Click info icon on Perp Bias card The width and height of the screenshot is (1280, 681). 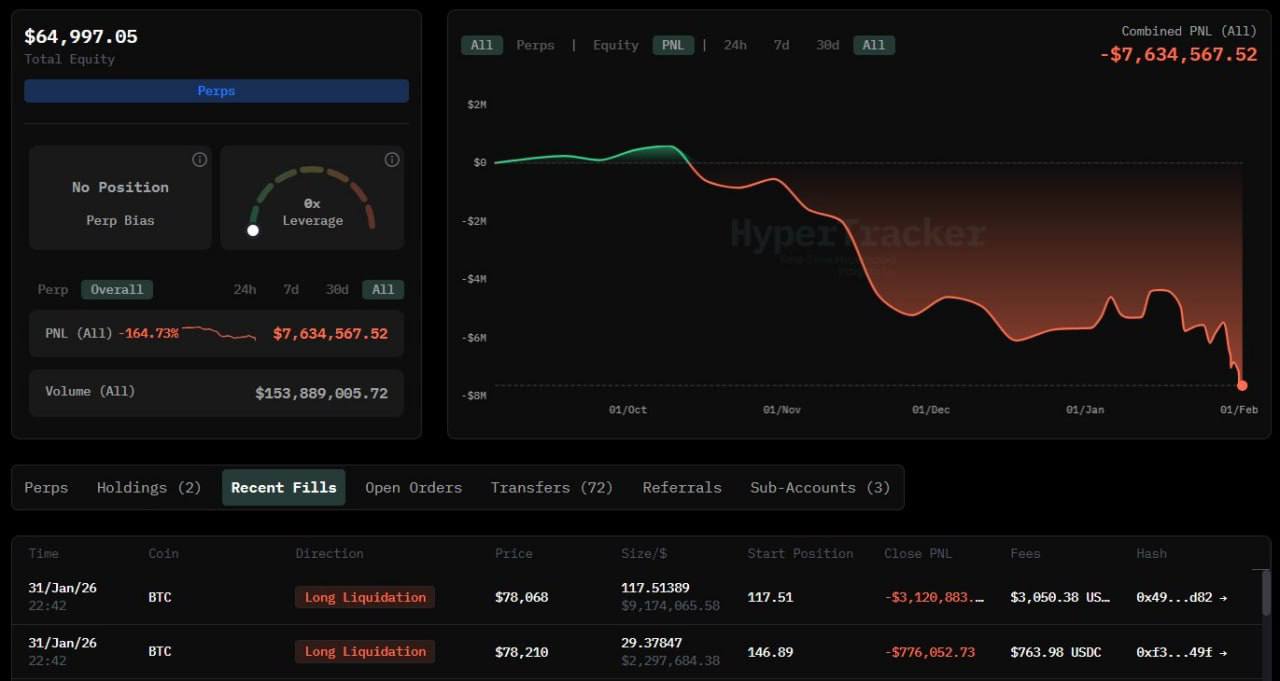(x=199, y=160)
